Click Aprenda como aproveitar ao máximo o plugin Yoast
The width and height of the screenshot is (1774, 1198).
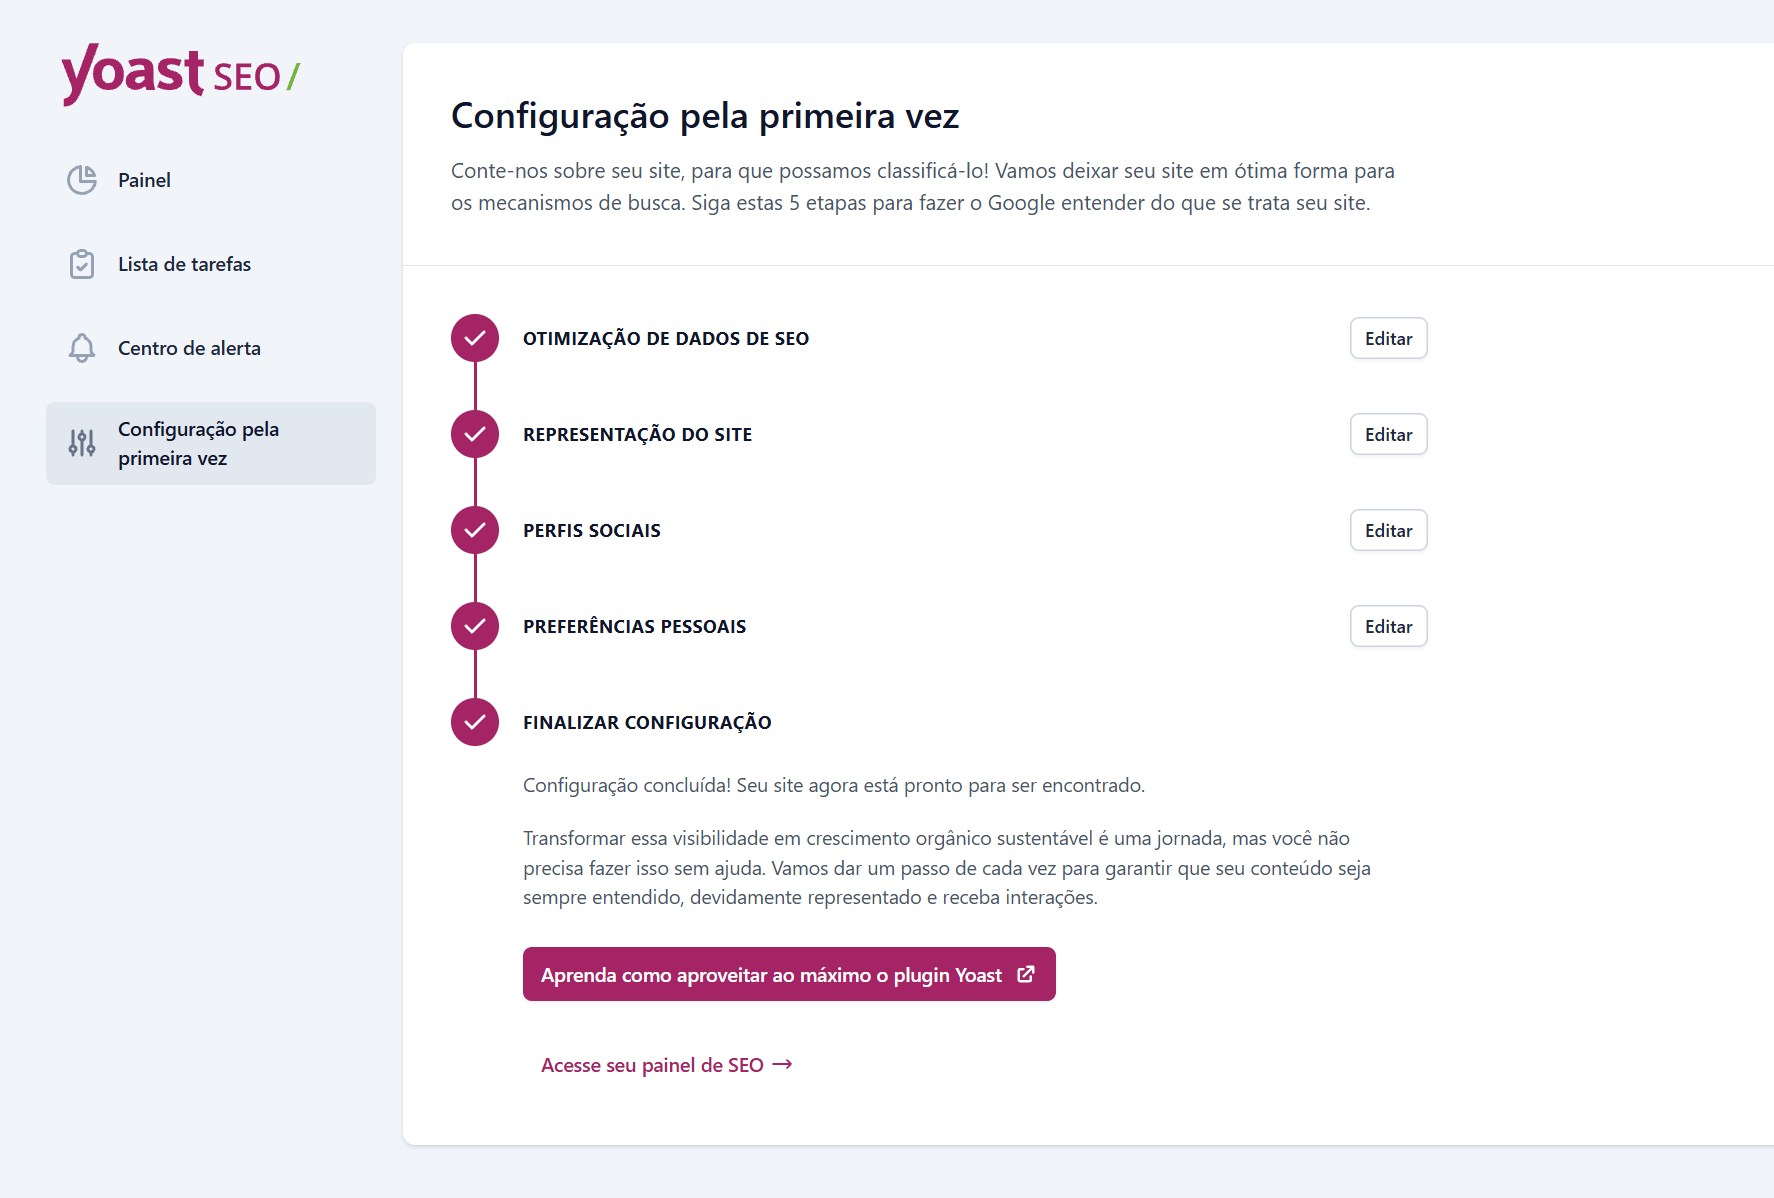pyautogui.click(x=789, y=974)
